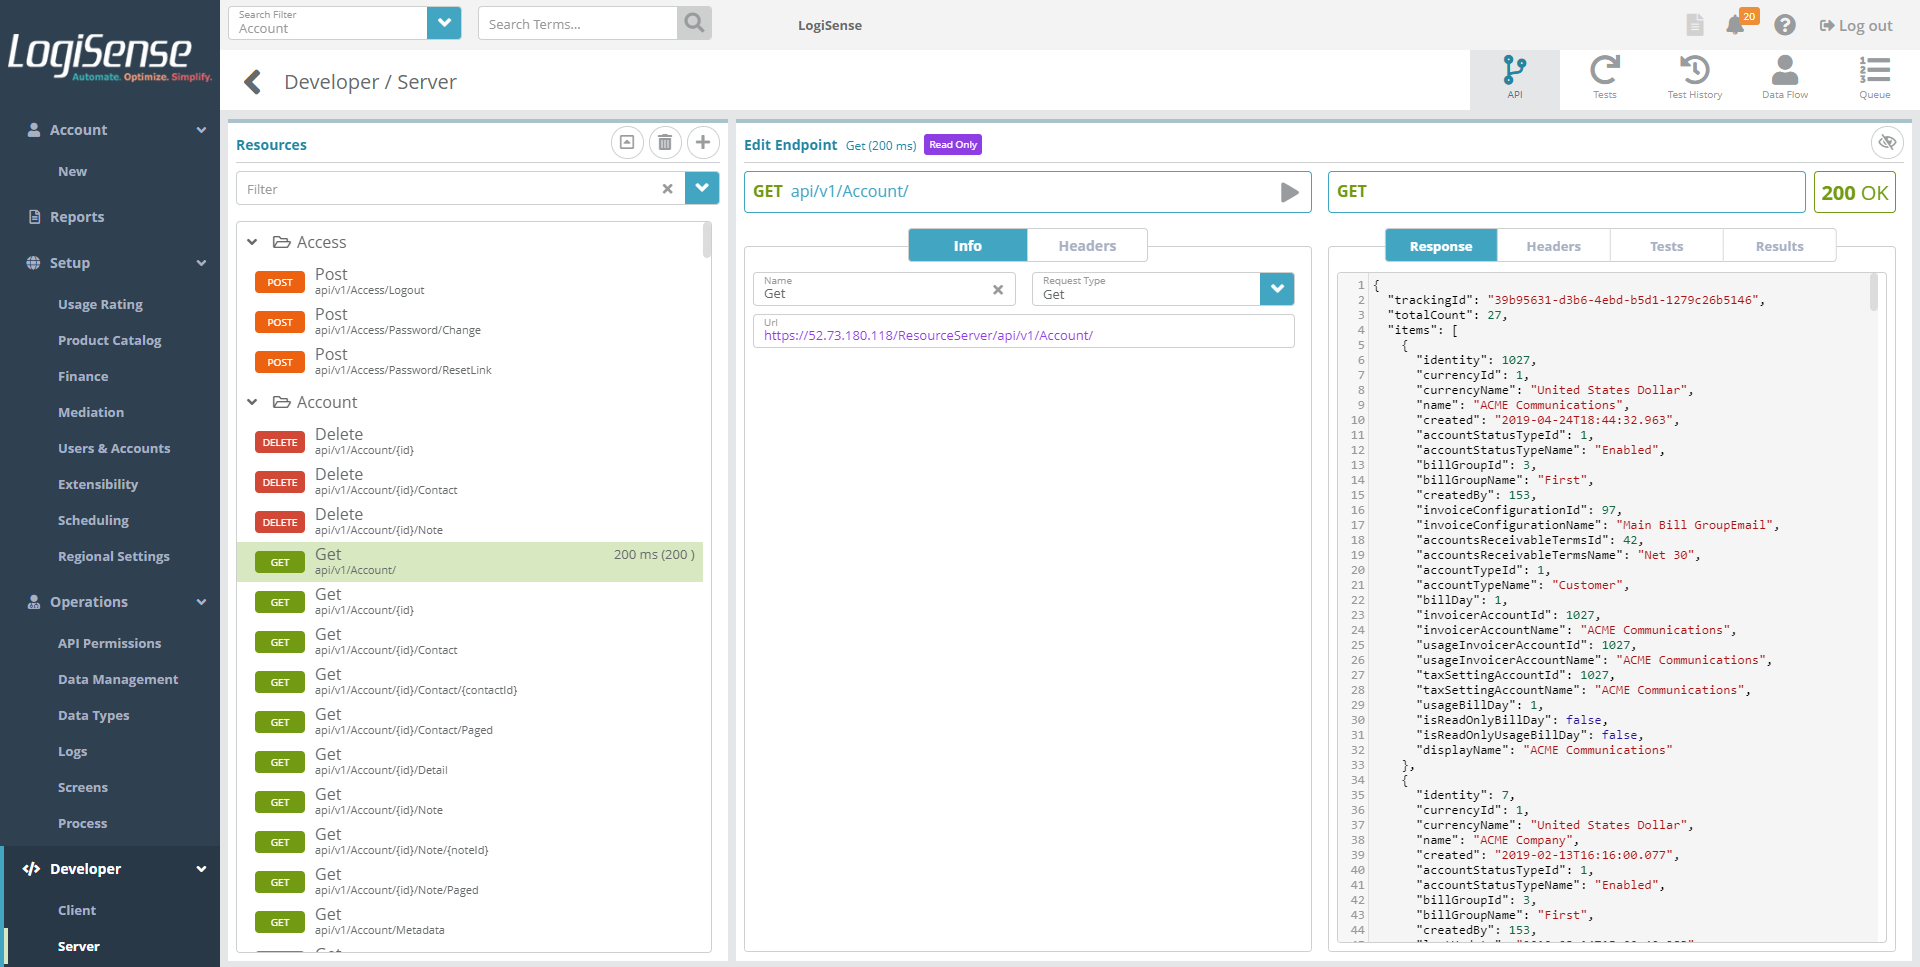Click the 200 OK status box
The height and width of the screenshot is (967, 1920).
(x=1854, y=192)
